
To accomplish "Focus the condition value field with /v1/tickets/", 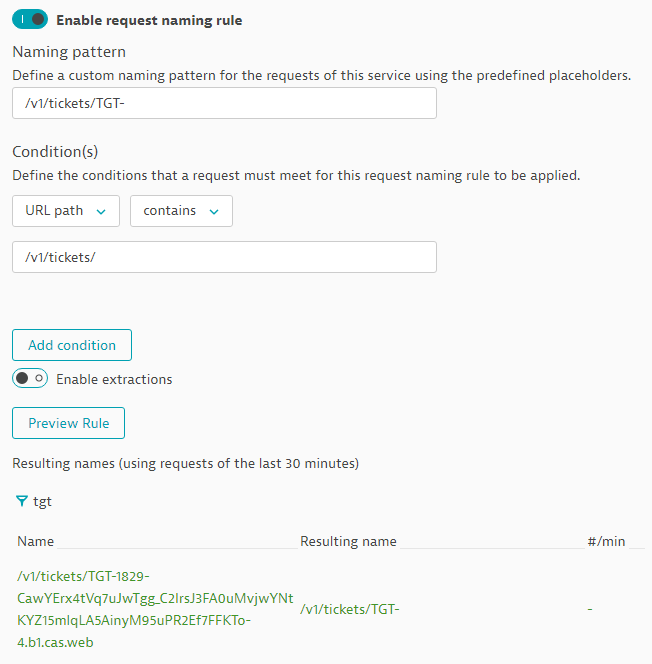I will pyautogui.click(x=224, y=257).
